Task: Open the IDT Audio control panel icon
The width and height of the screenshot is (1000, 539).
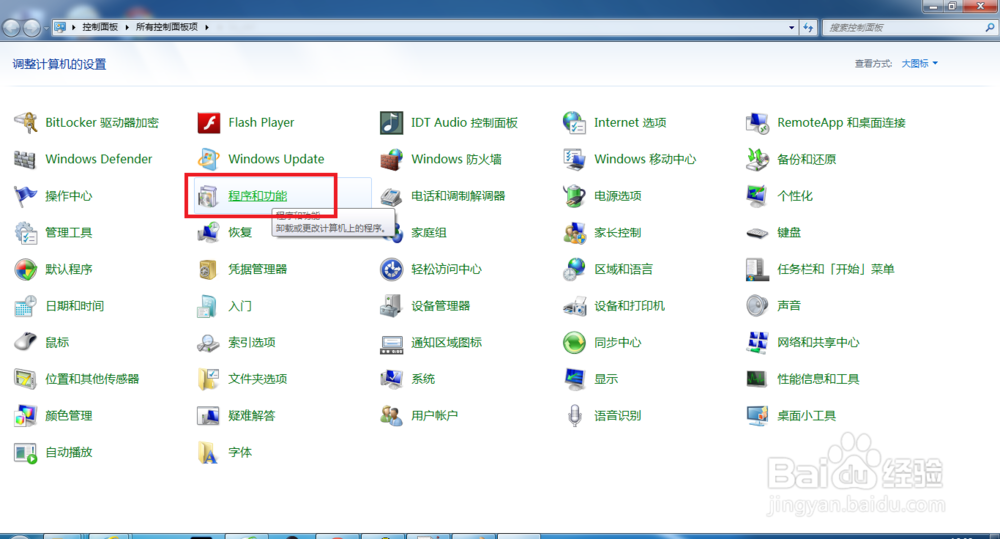Action: tap(392, 122)
